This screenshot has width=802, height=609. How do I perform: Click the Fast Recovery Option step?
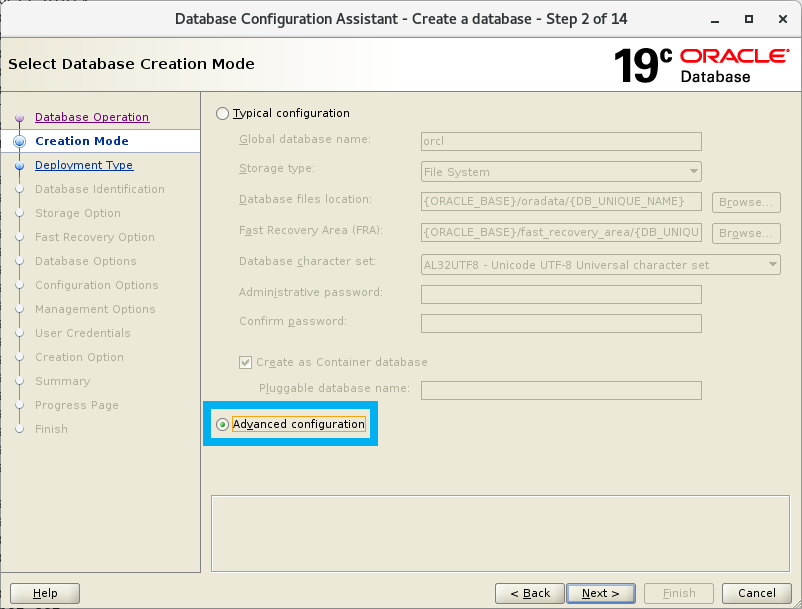95,237
